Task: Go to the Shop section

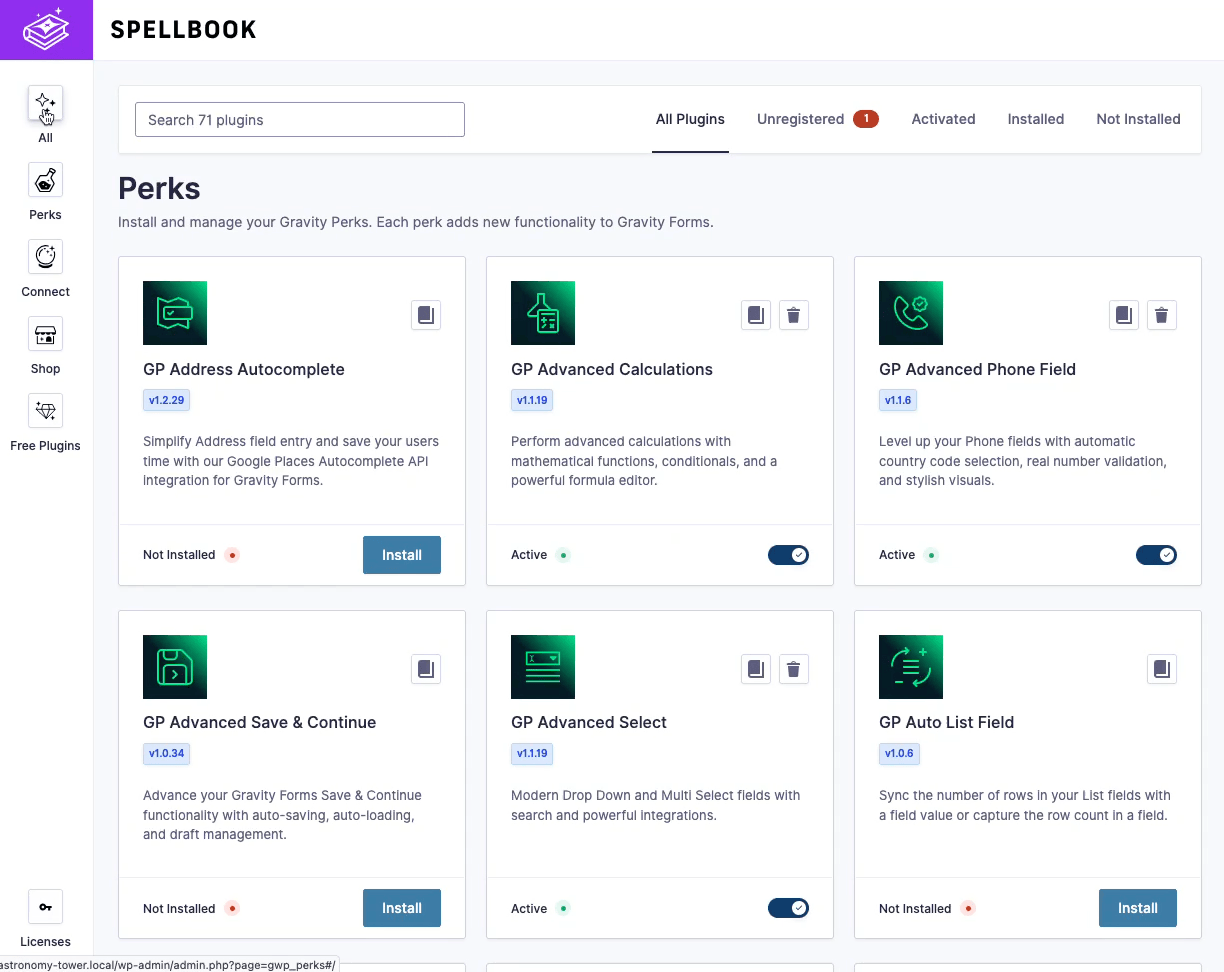Action: (46, 334)
